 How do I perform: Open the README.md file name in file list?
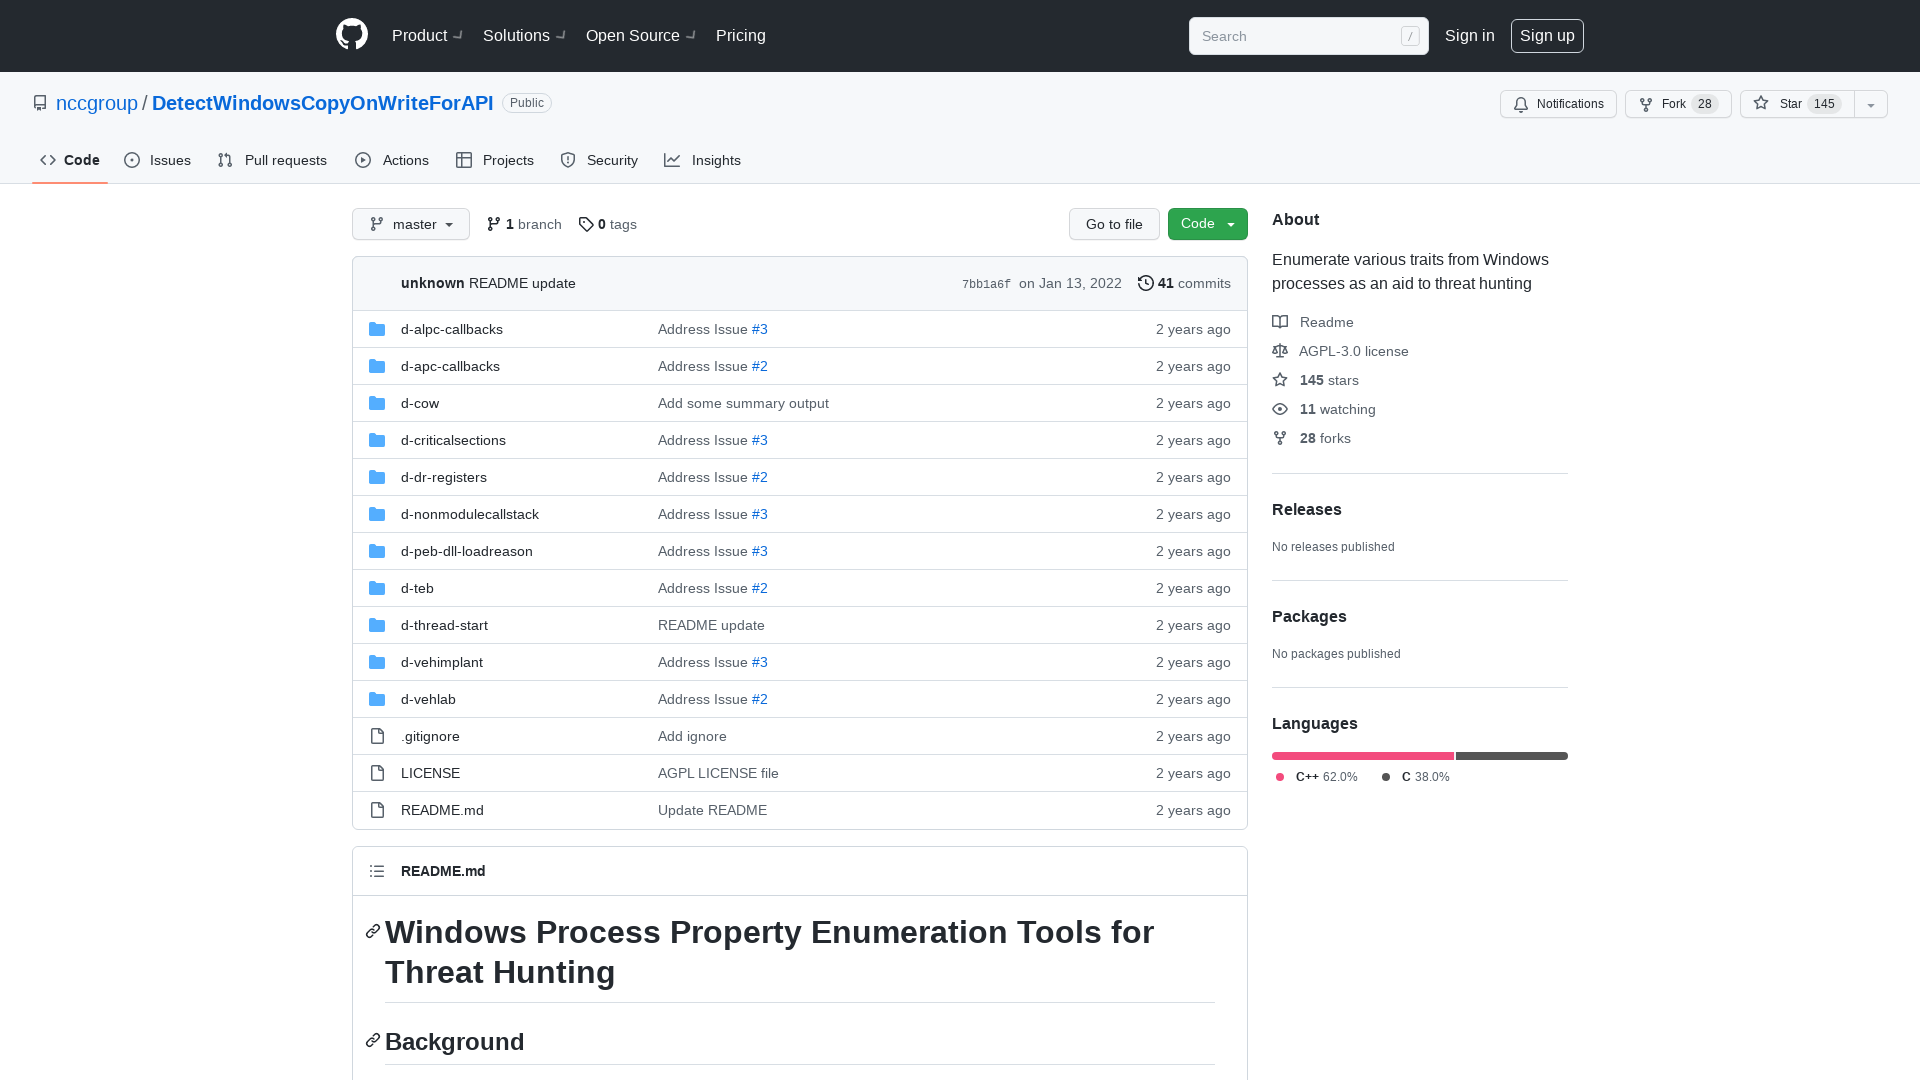click(442, 810)
